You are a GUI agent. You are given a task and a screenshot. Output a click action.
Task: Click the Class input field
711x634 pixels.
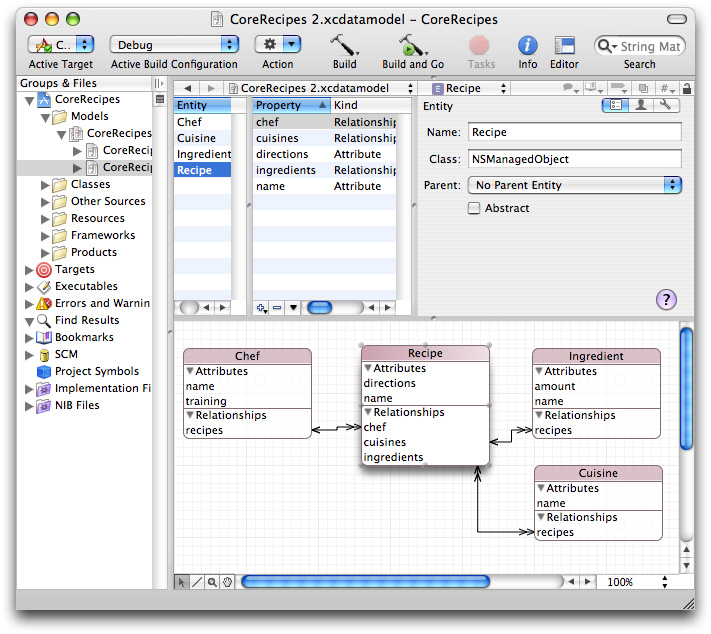coord(575,159)
